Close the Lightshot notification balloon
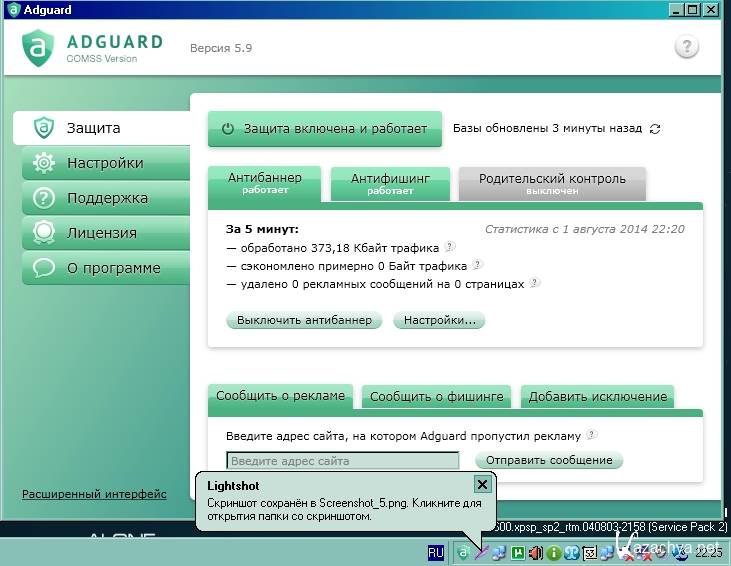Image resolution: width=731 pixels, height=566 pixels. 482,485
